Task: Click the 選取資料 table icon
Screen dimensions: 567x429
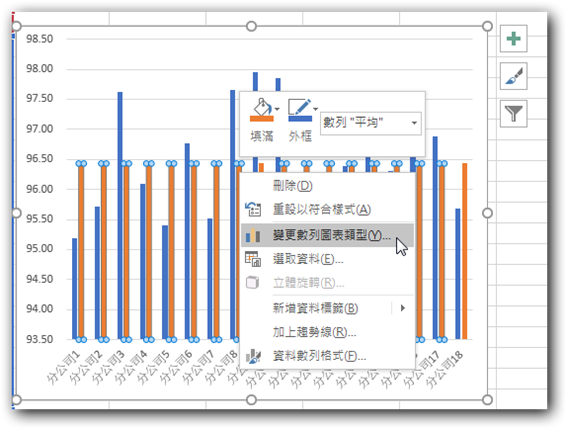Action: coord(253,259)
